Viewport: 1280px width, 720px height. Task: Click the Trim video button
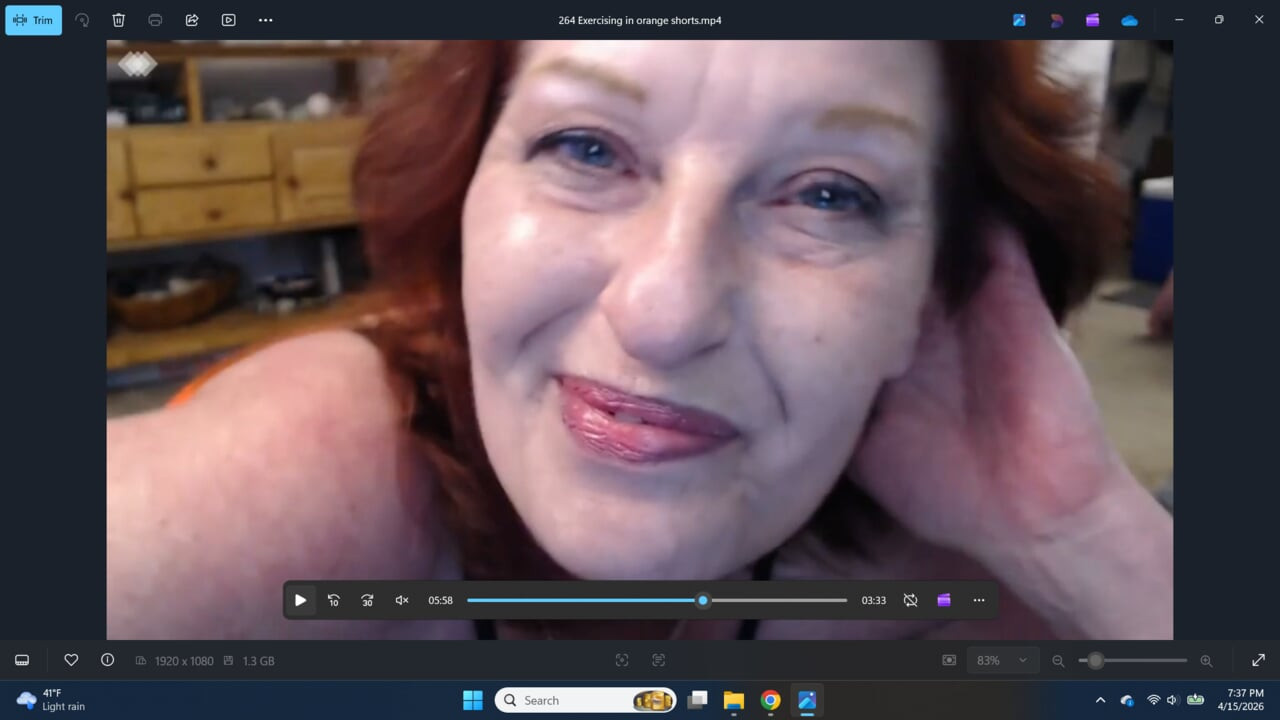33,20
